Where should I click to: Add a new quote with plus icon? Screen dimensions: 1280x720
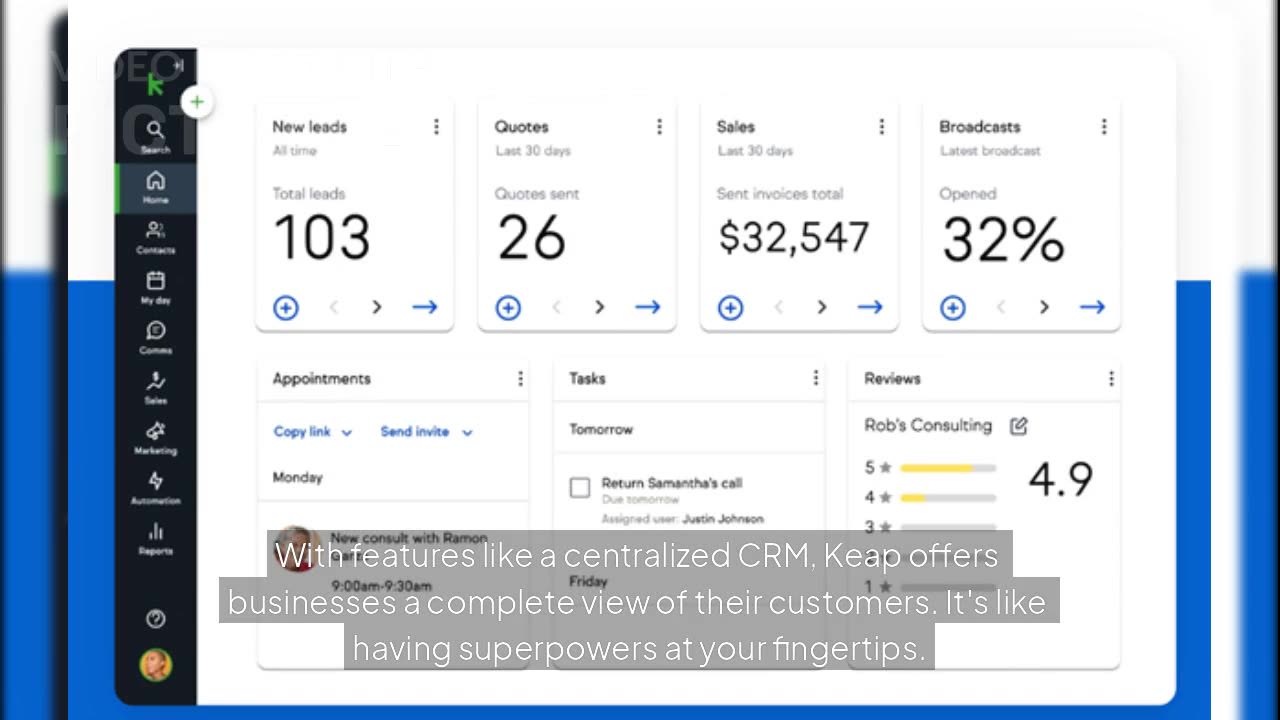pos(508,308)
